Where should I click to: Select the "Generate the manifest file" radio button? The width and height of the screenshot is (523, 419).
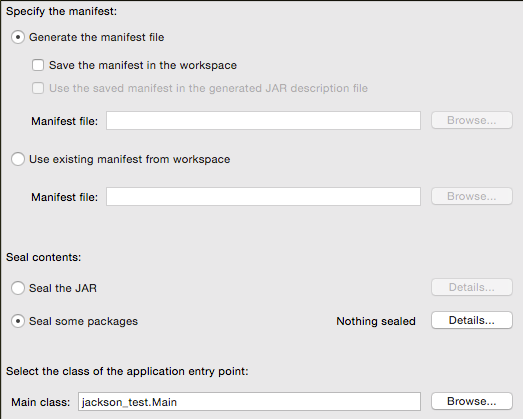click(18, 37)
